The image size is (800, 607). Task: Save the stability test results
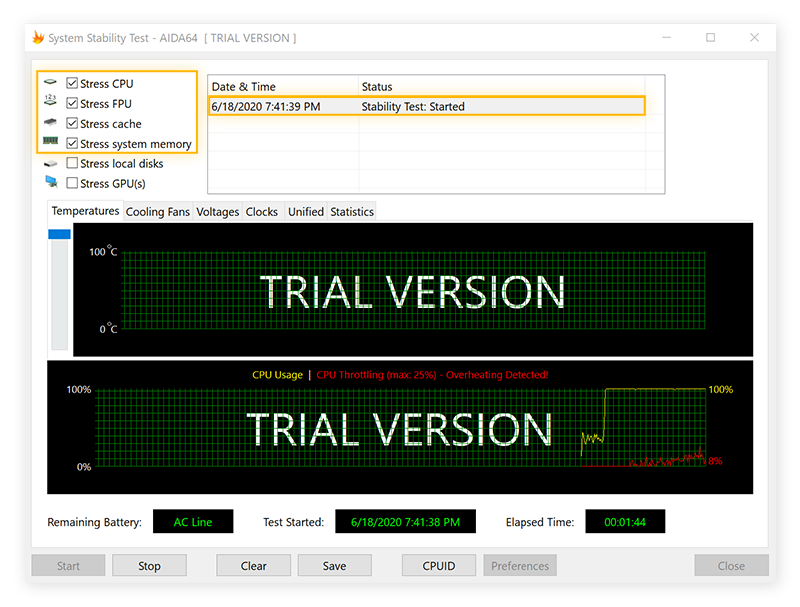334,565
